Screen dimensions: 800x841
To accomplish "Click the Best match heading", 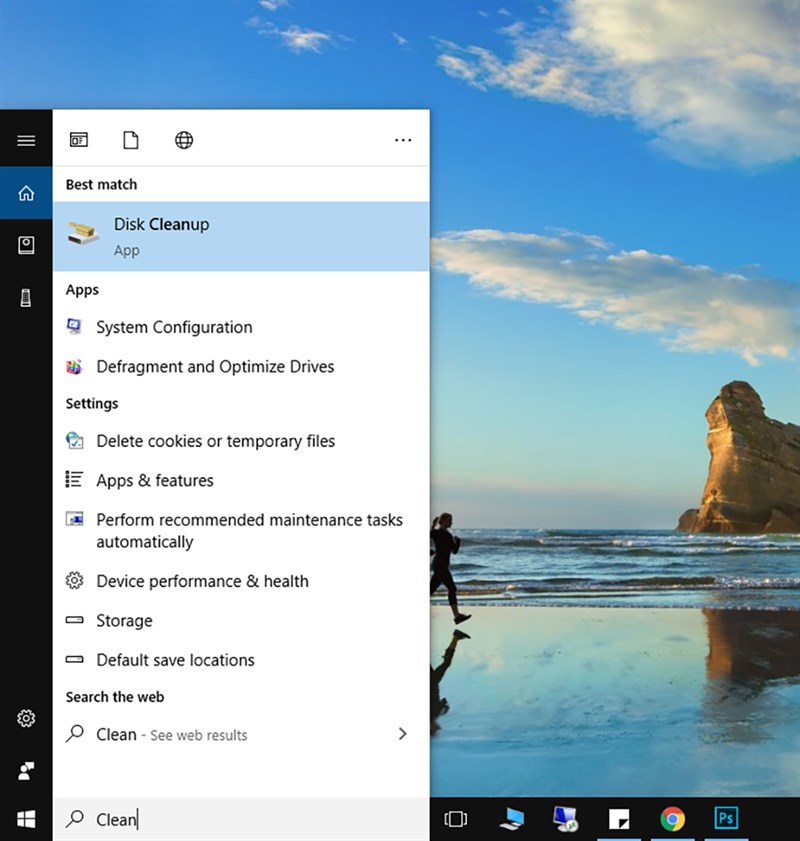I will pyautogui.click(x=101, y=185).
